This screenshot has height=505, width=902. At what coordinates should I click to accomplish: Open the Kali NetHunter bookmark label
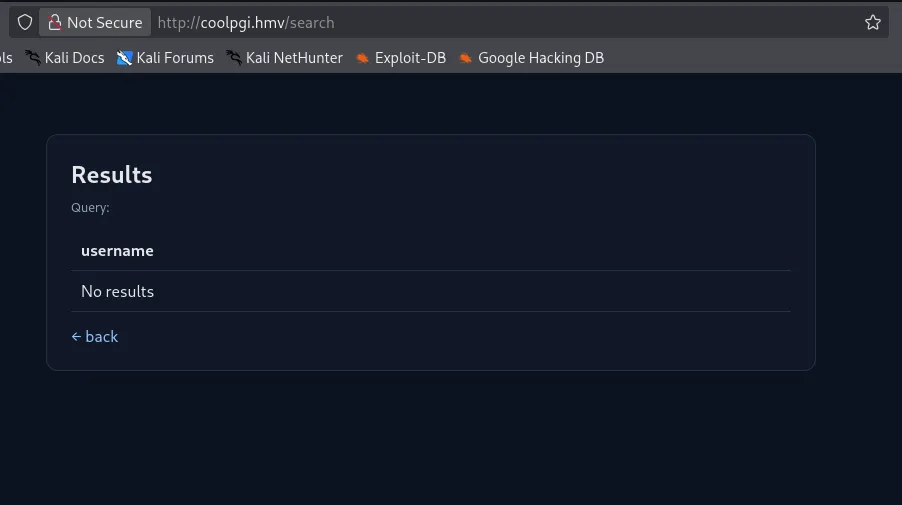point(294,58)
